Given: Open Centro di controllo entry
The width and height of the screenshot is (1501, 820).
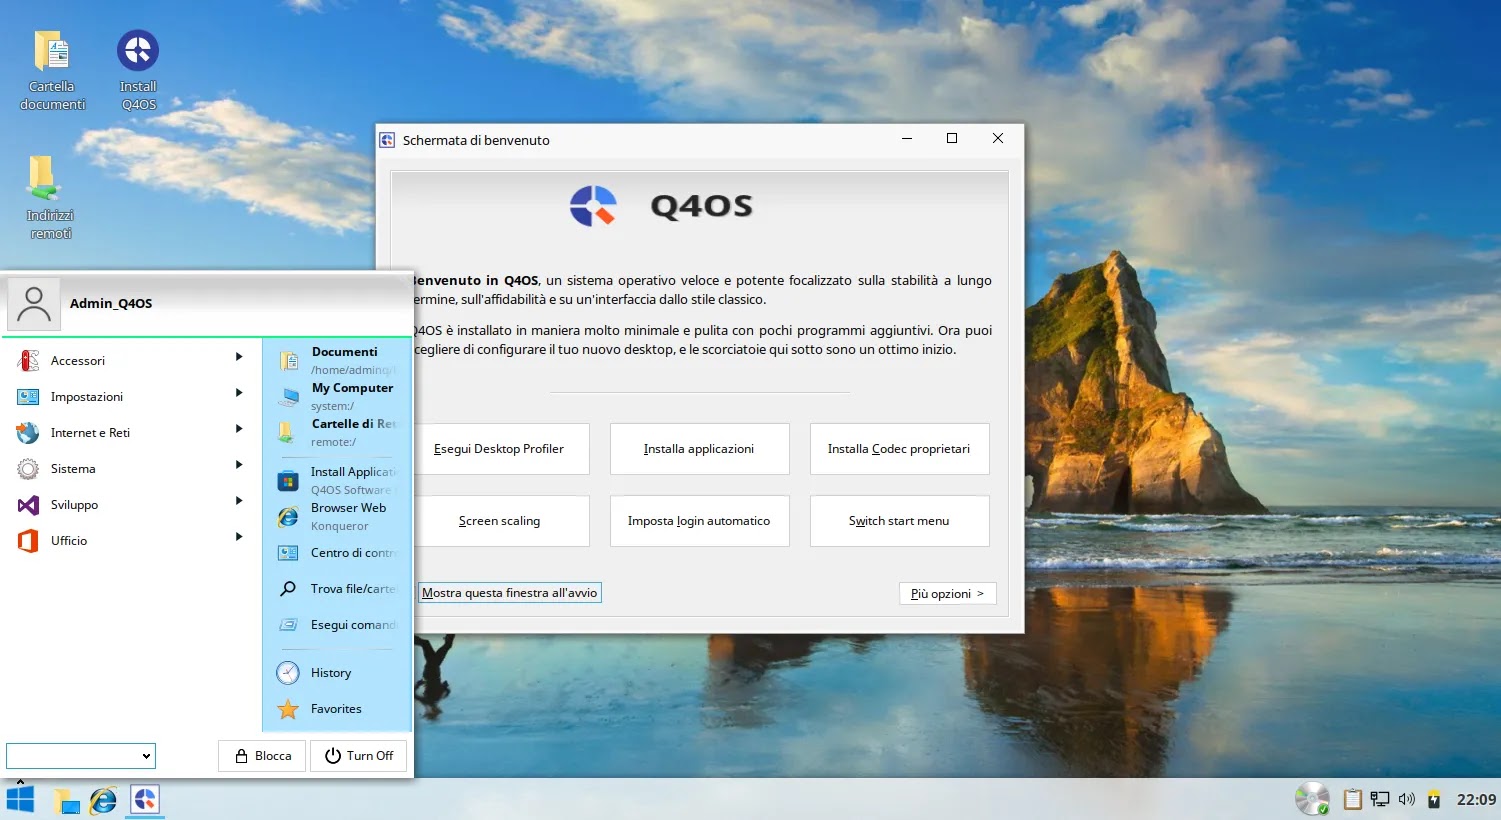Looking at the screenshot, I should pyautogui.click(x=337, y=553).
